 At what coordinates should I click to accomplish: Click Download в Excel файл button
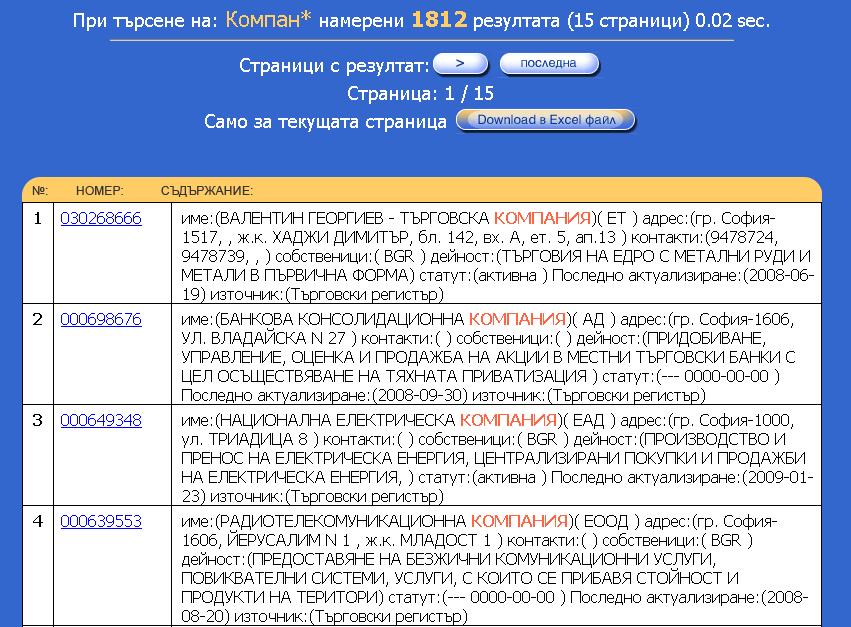tap(546, 120)
